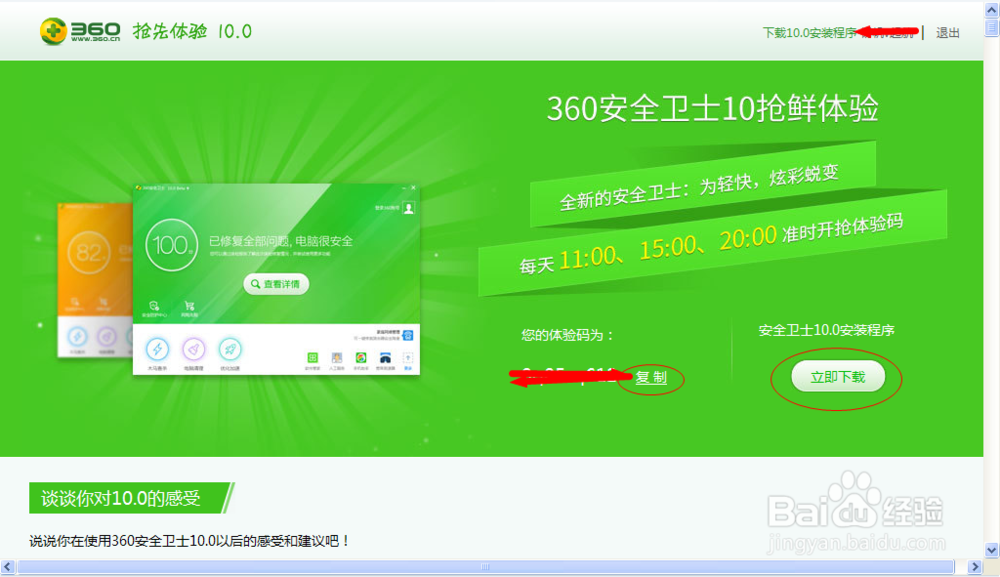Click the 20:00 time in the yellow schedule text
The image size is (1000, 577).
tap(748, 238)
